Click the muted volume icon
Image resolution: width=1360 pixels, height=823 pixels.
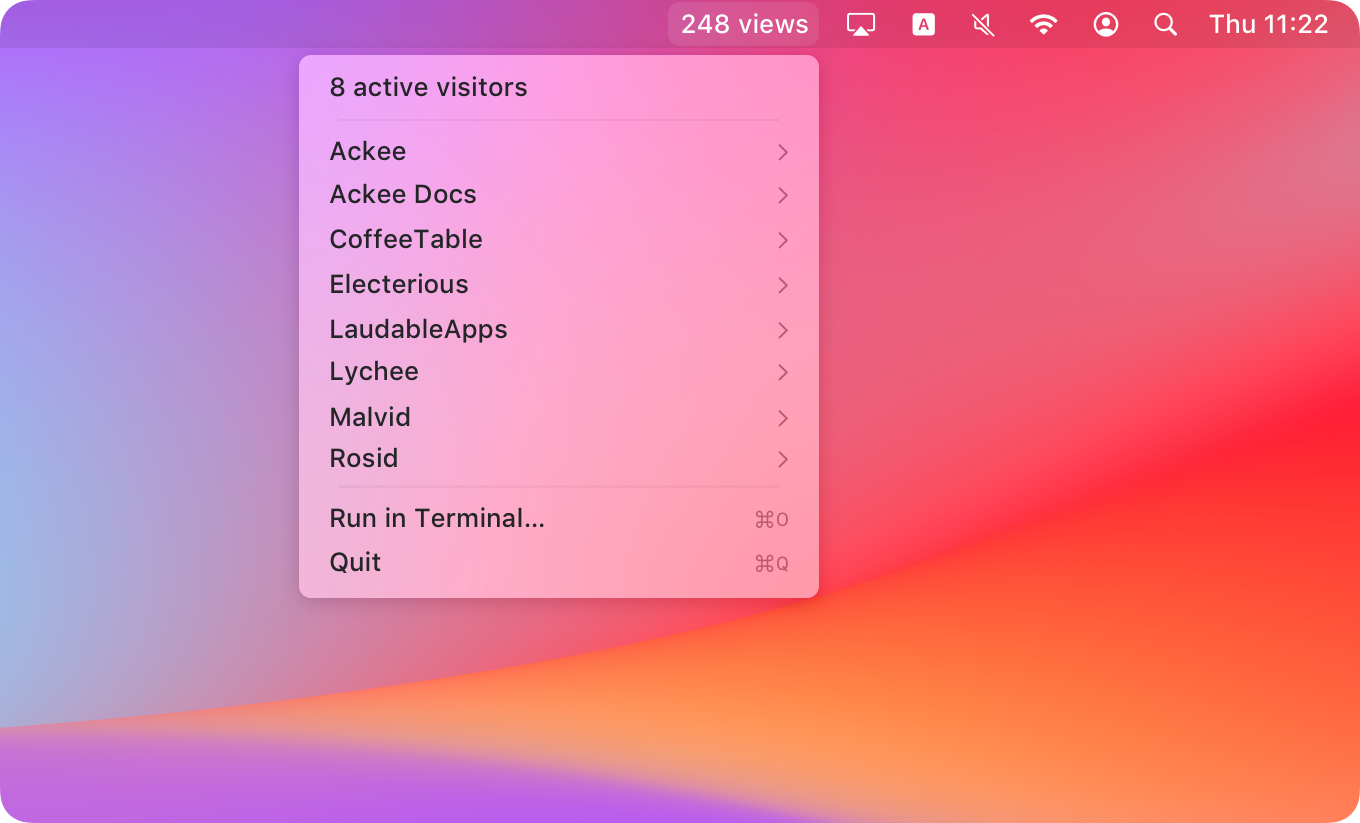983,25
